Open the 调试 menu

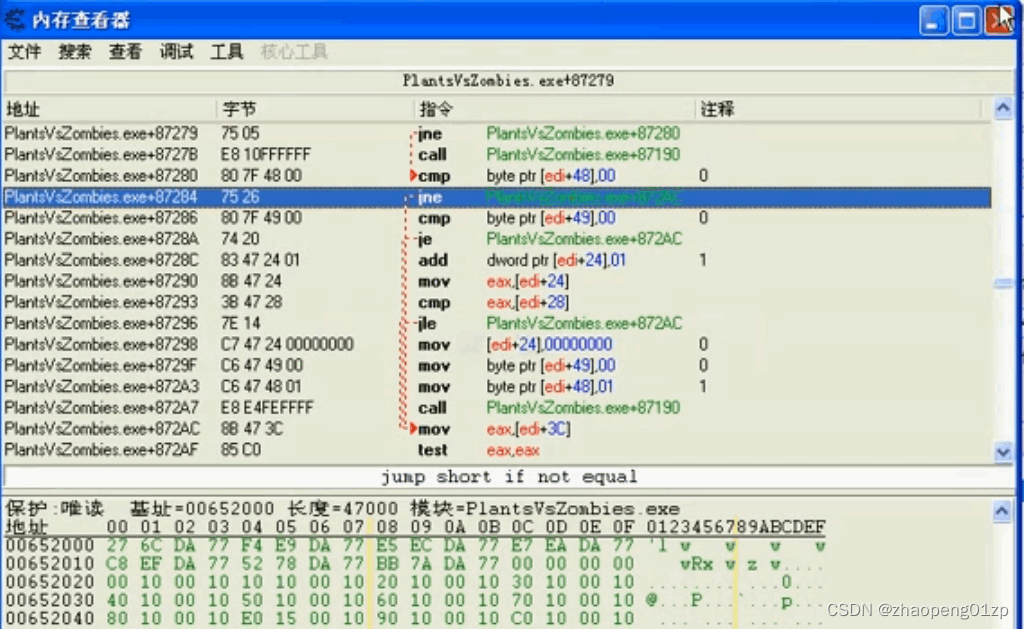(x=176, y=52)
